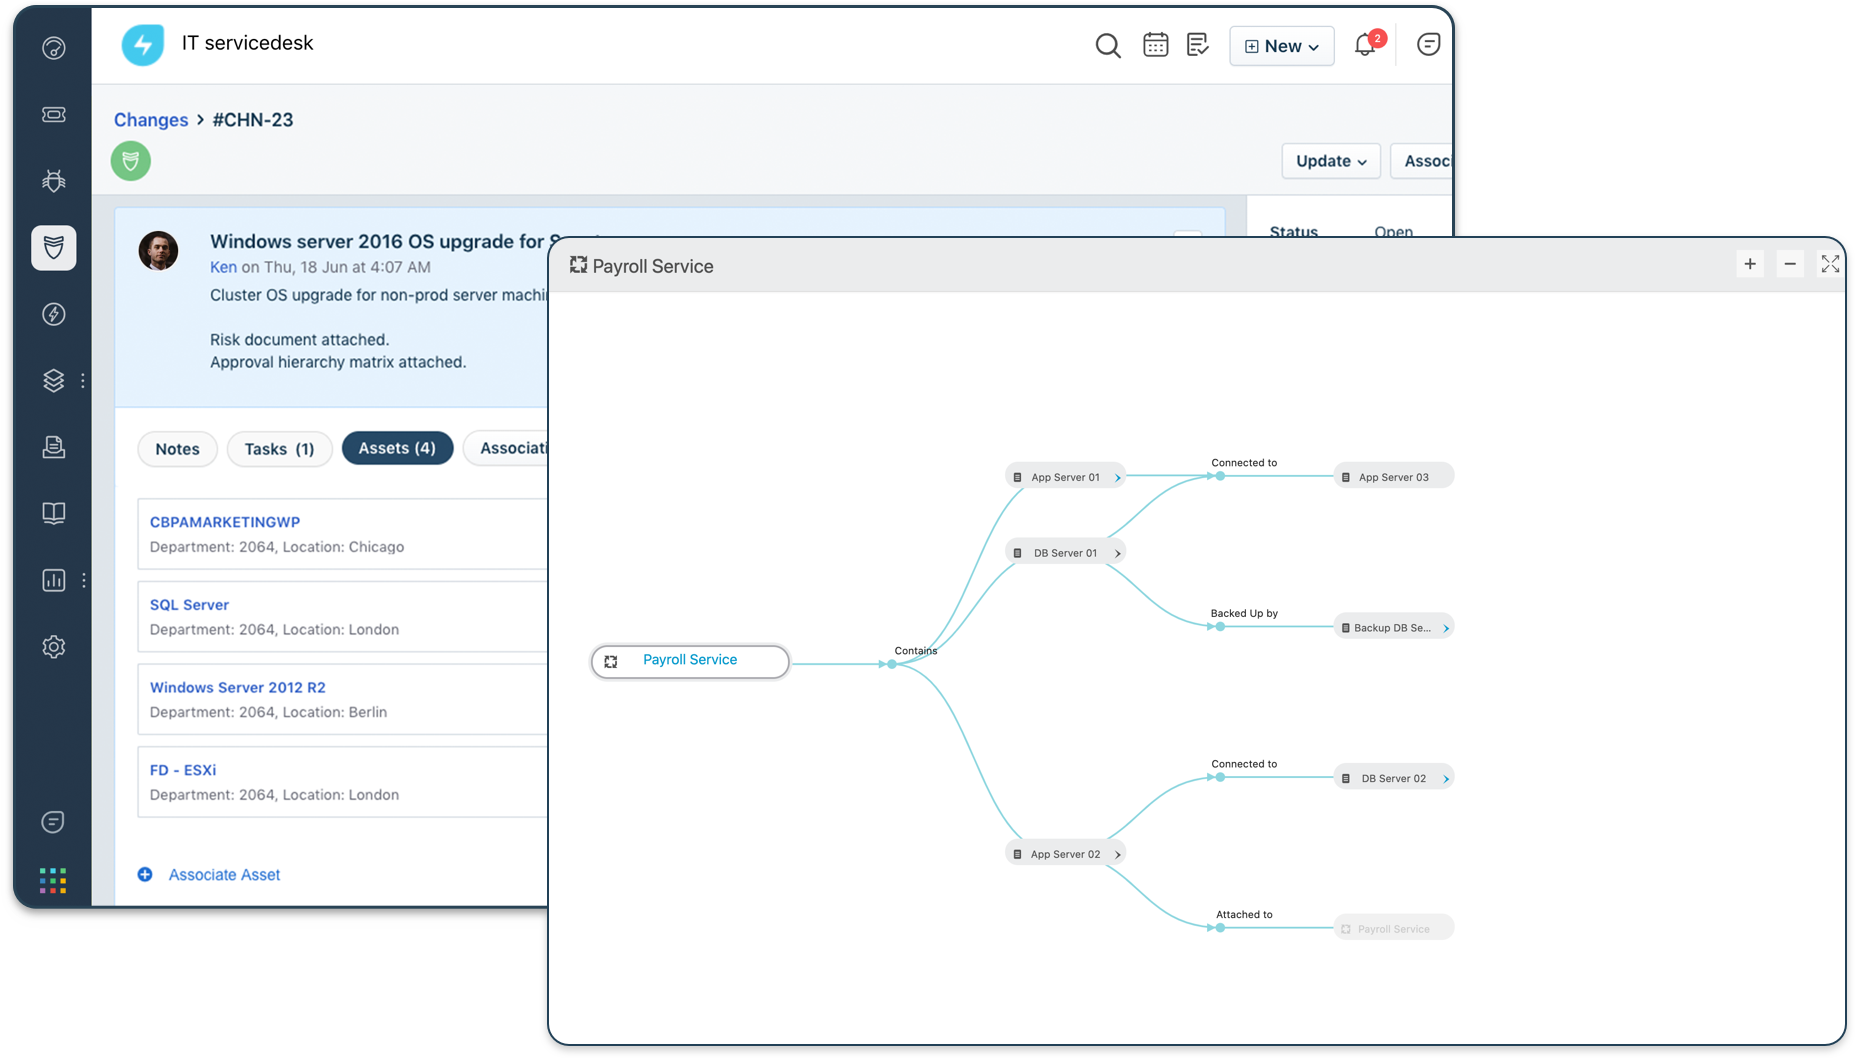Expand the DB Server 02 node chevron
The image size is (1856, 1058).
point(1446,779)
